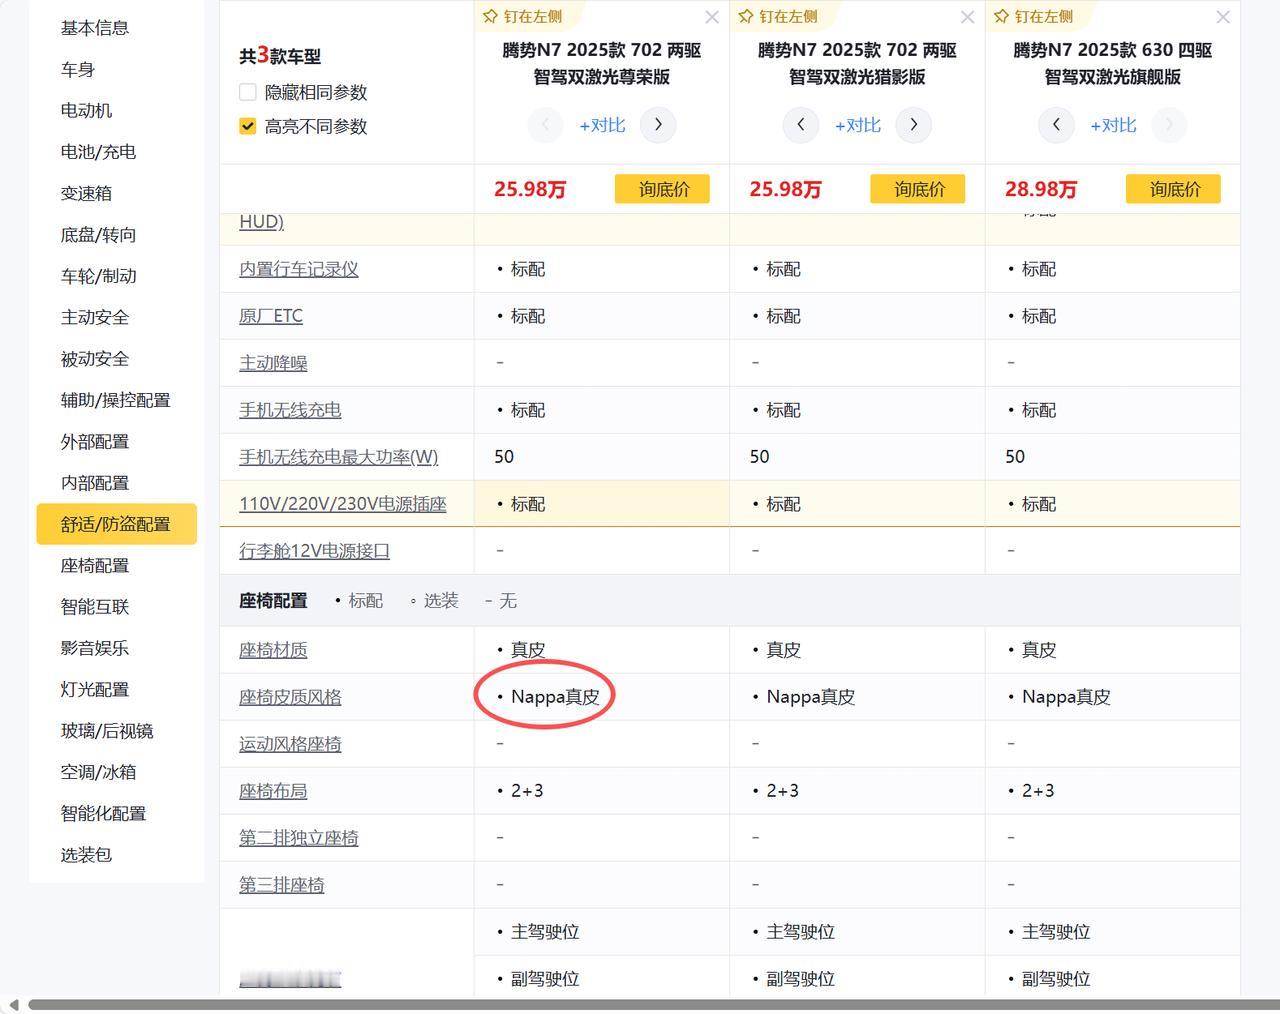
Task: Open the 变速箱 section
Action: (x=86, y=193)
